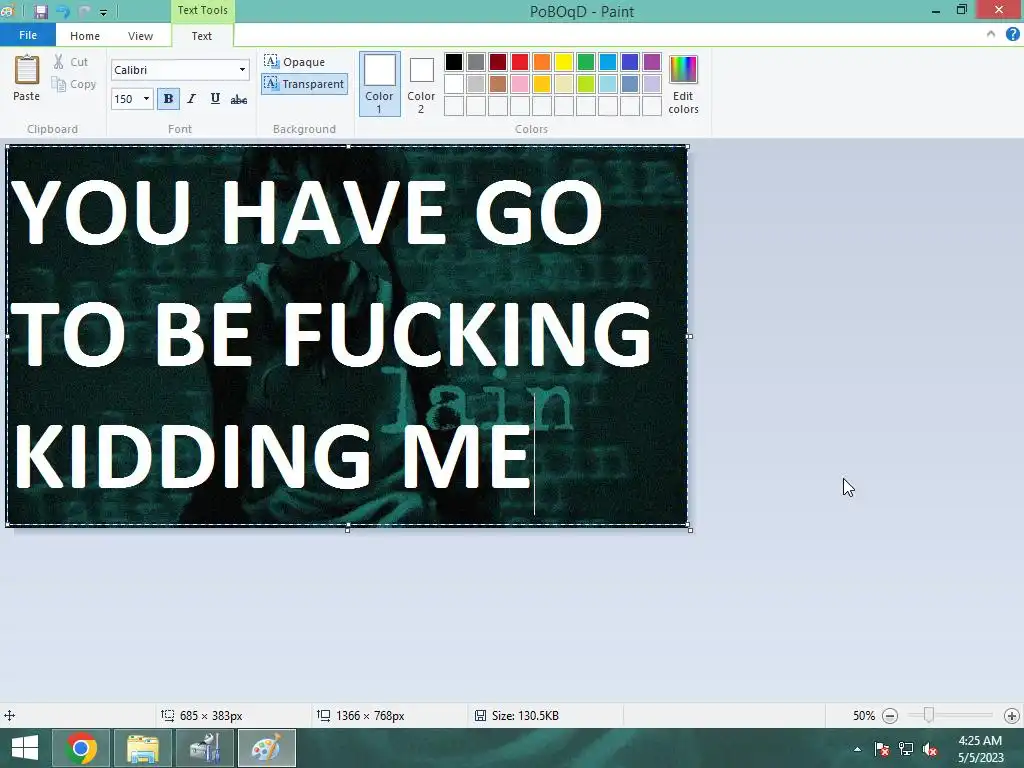This screenshot has width=1024, height=768.
Task: Open Edit colors dialog
Action: point(683,84)
